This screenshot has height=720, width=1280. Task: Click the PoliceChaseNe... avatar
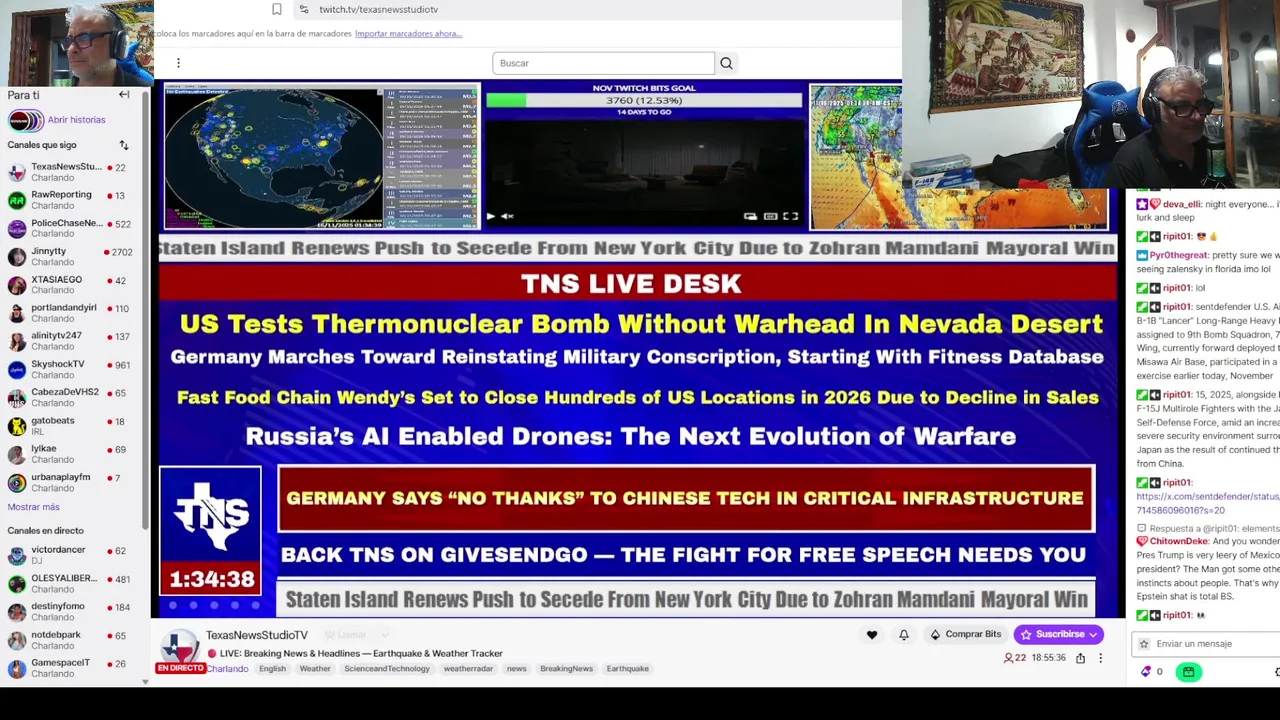17,229
